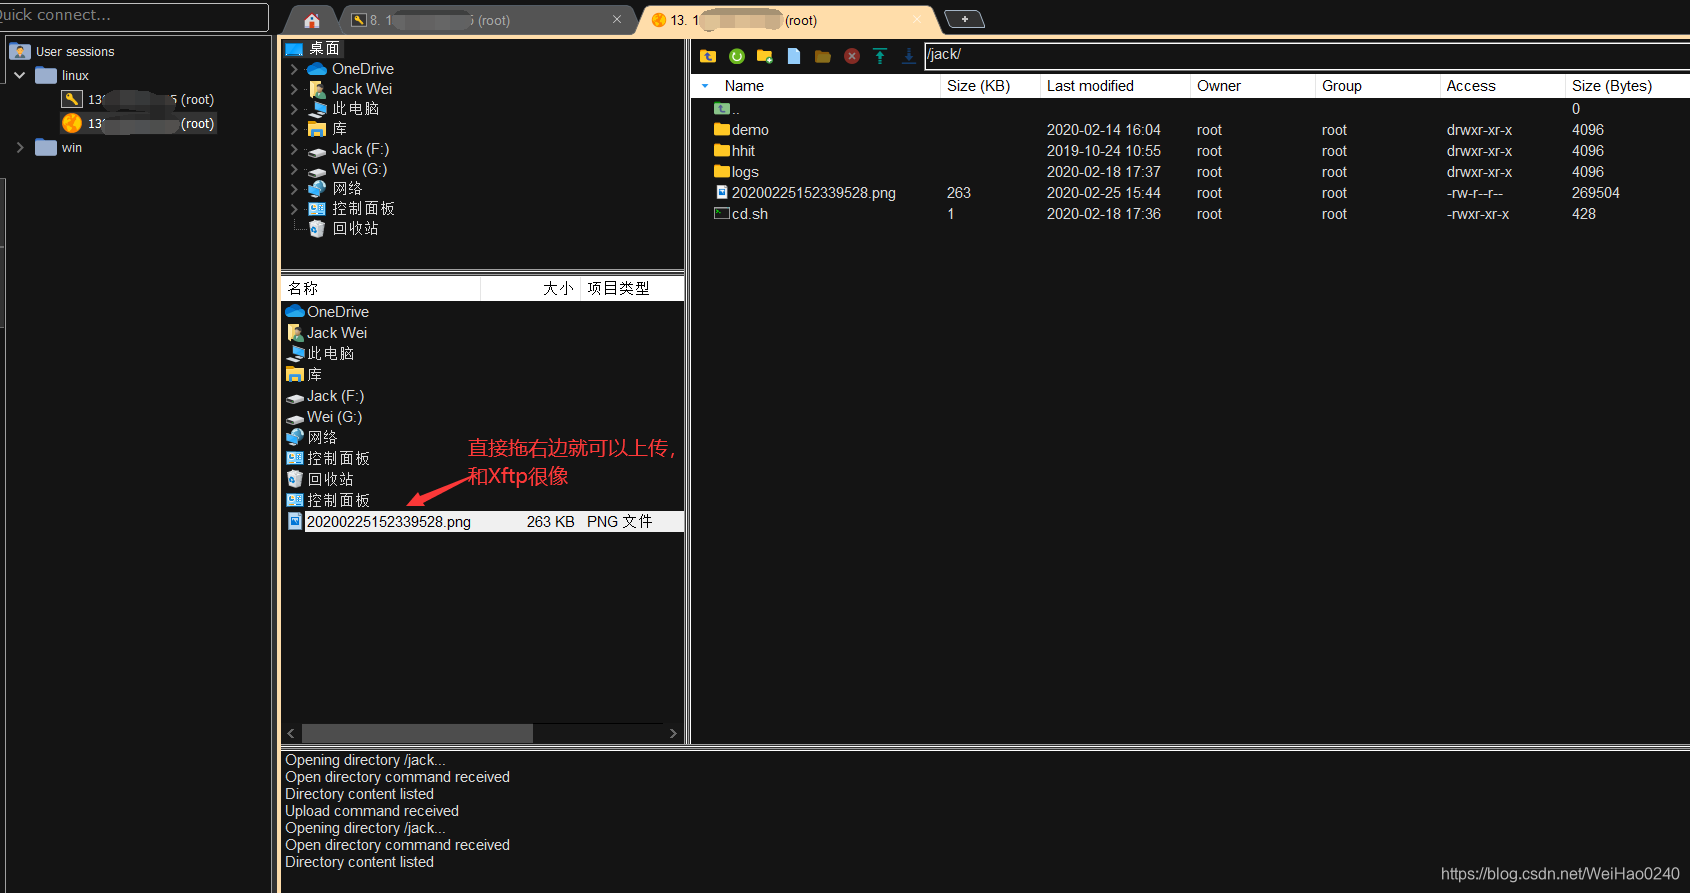This screenshot has height=893, width=1690.
Task: Select local file 20200225152339528.png
Action: click(x=483, y=522)
